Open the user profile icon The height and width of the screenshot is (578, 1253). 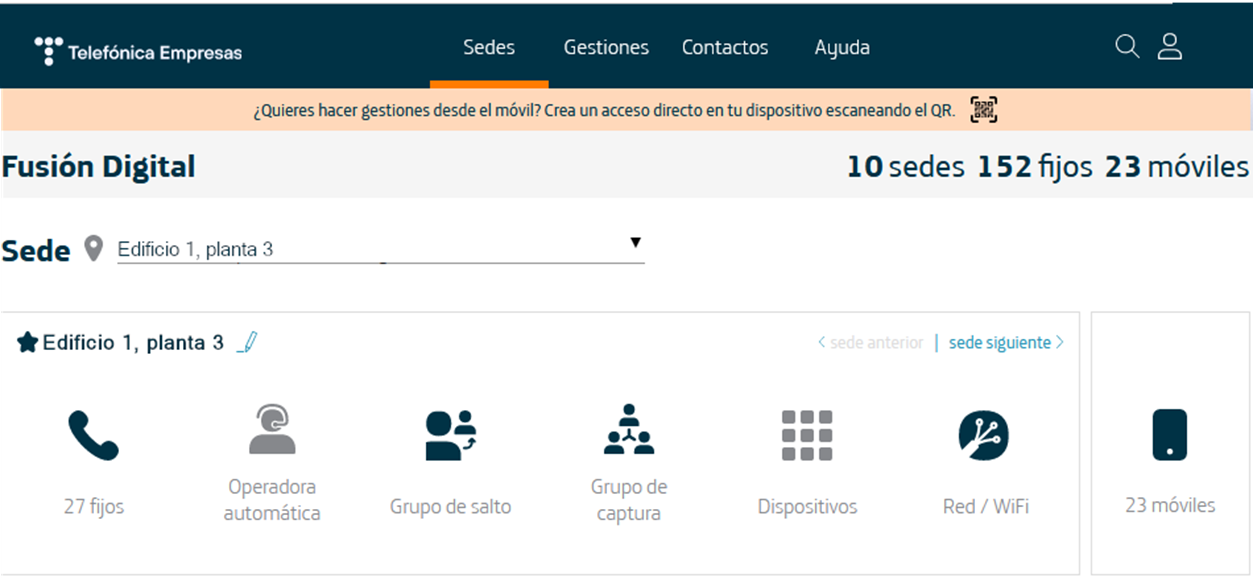[1170, 47]
